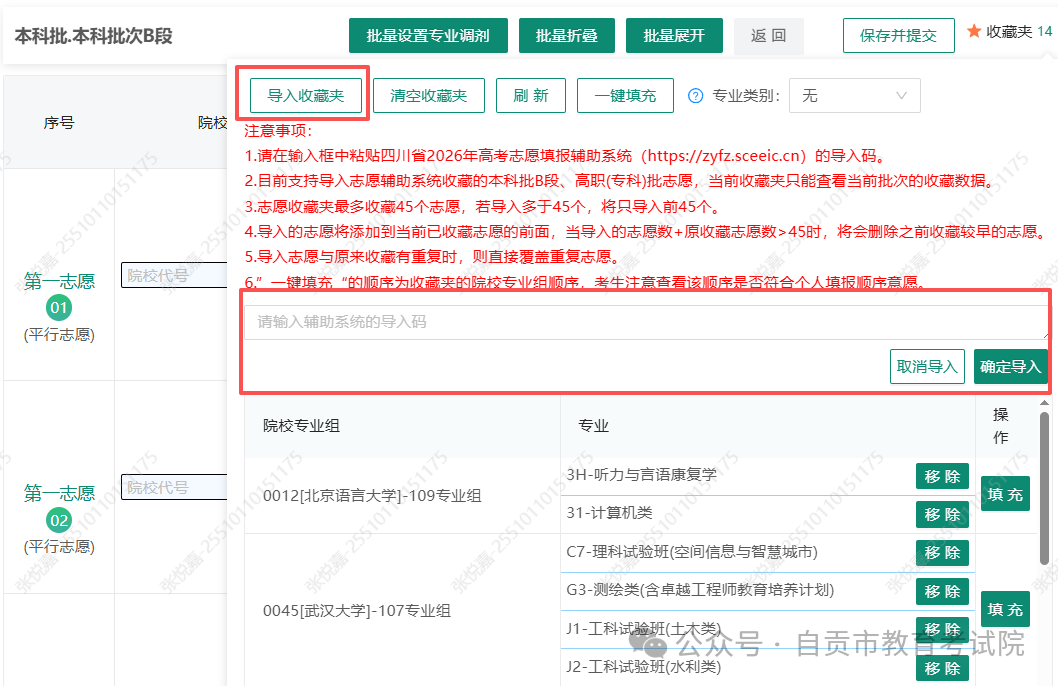Click the 批量设置专业调剂 button
The image size is (1058, 686).
(x=428, y=36)
